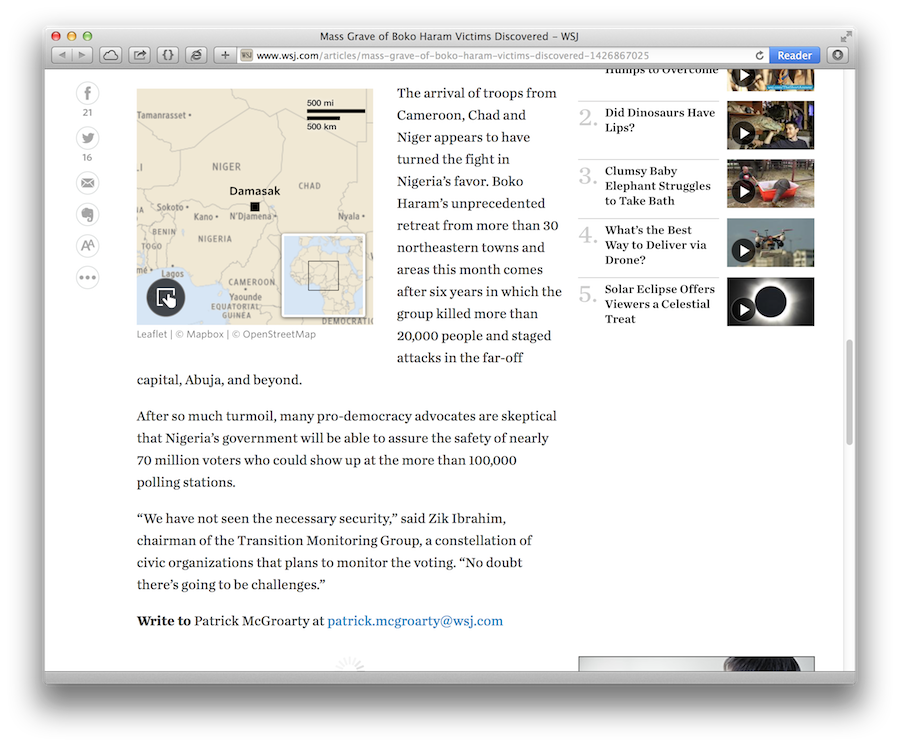Screen dimensions: 900x746
Task: Open 'Did Dinosaurs Have Lips?' video link
Action: 660,120
